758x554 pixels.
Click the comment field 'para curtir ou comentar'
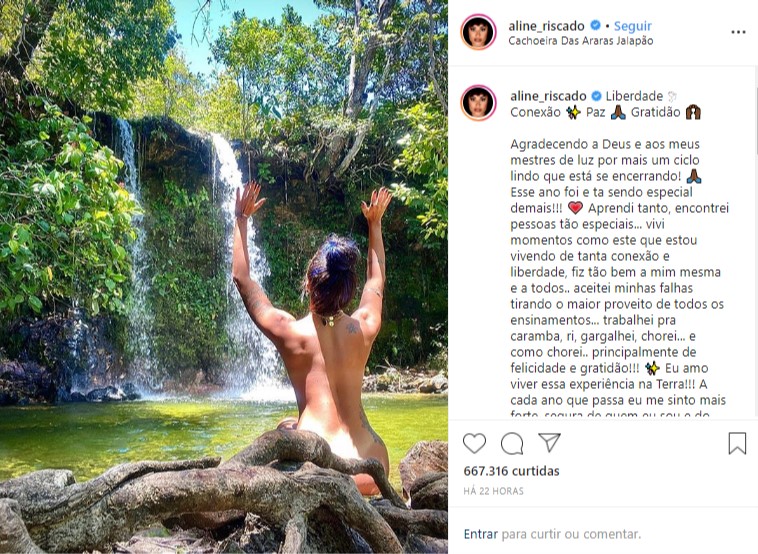coord(571,534)
